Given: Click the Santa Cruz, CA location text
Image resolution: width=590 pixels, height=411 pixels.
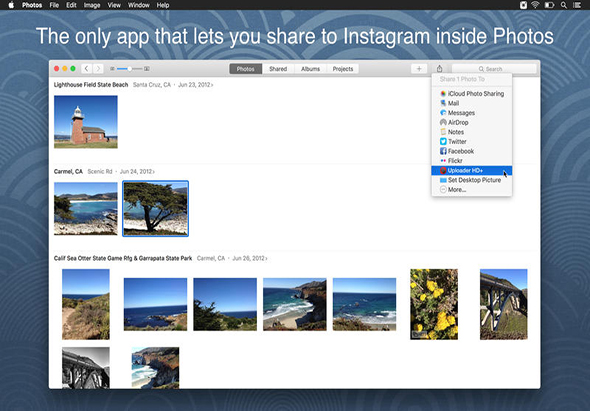Looking at the screenshot, I should 152,85.
